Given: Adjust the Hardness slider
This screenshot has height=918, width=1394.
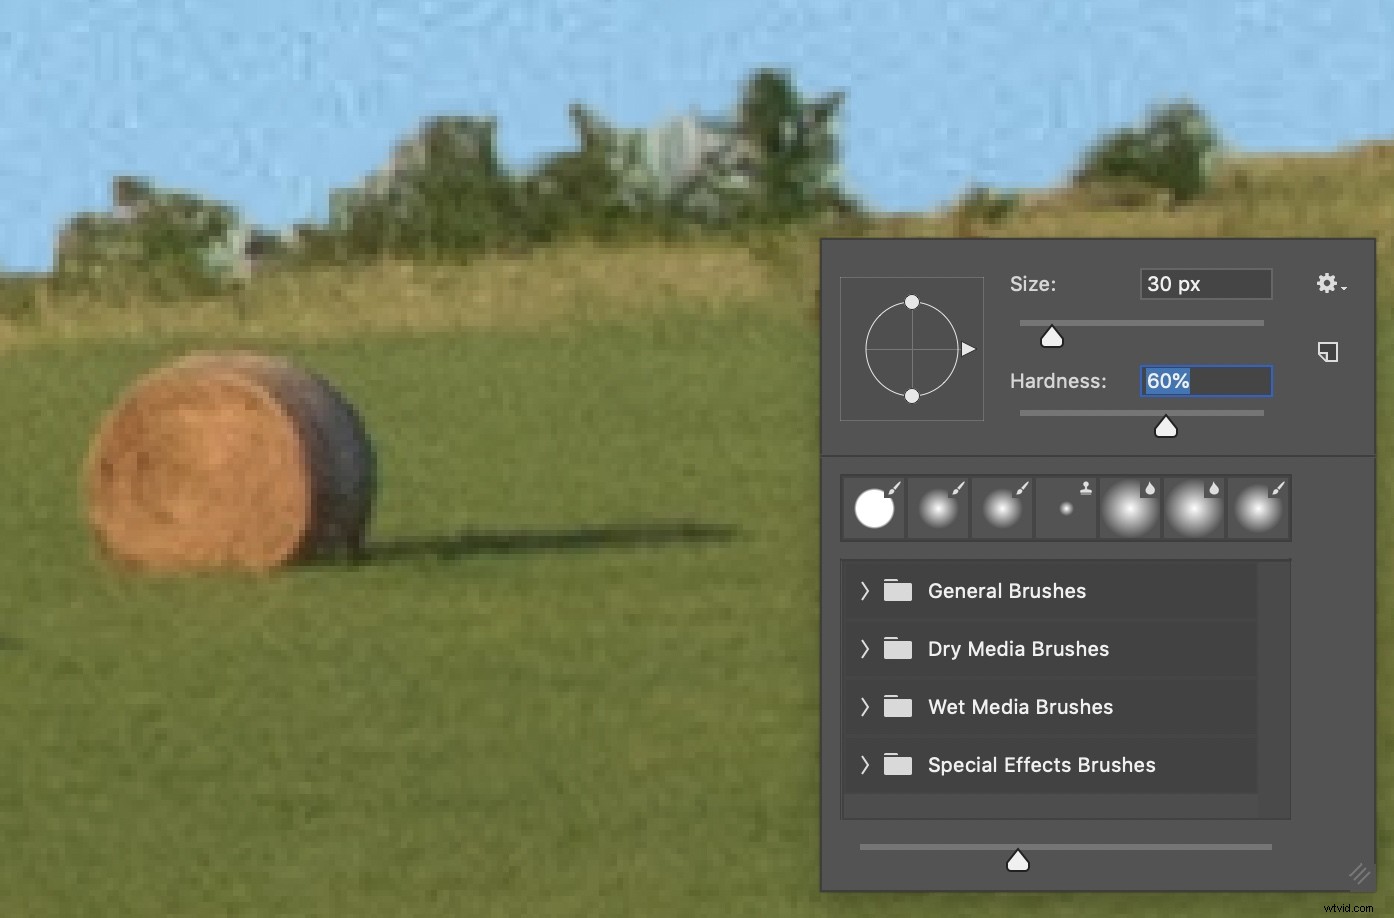Looking at the screenshot, I should point(1166,426).
